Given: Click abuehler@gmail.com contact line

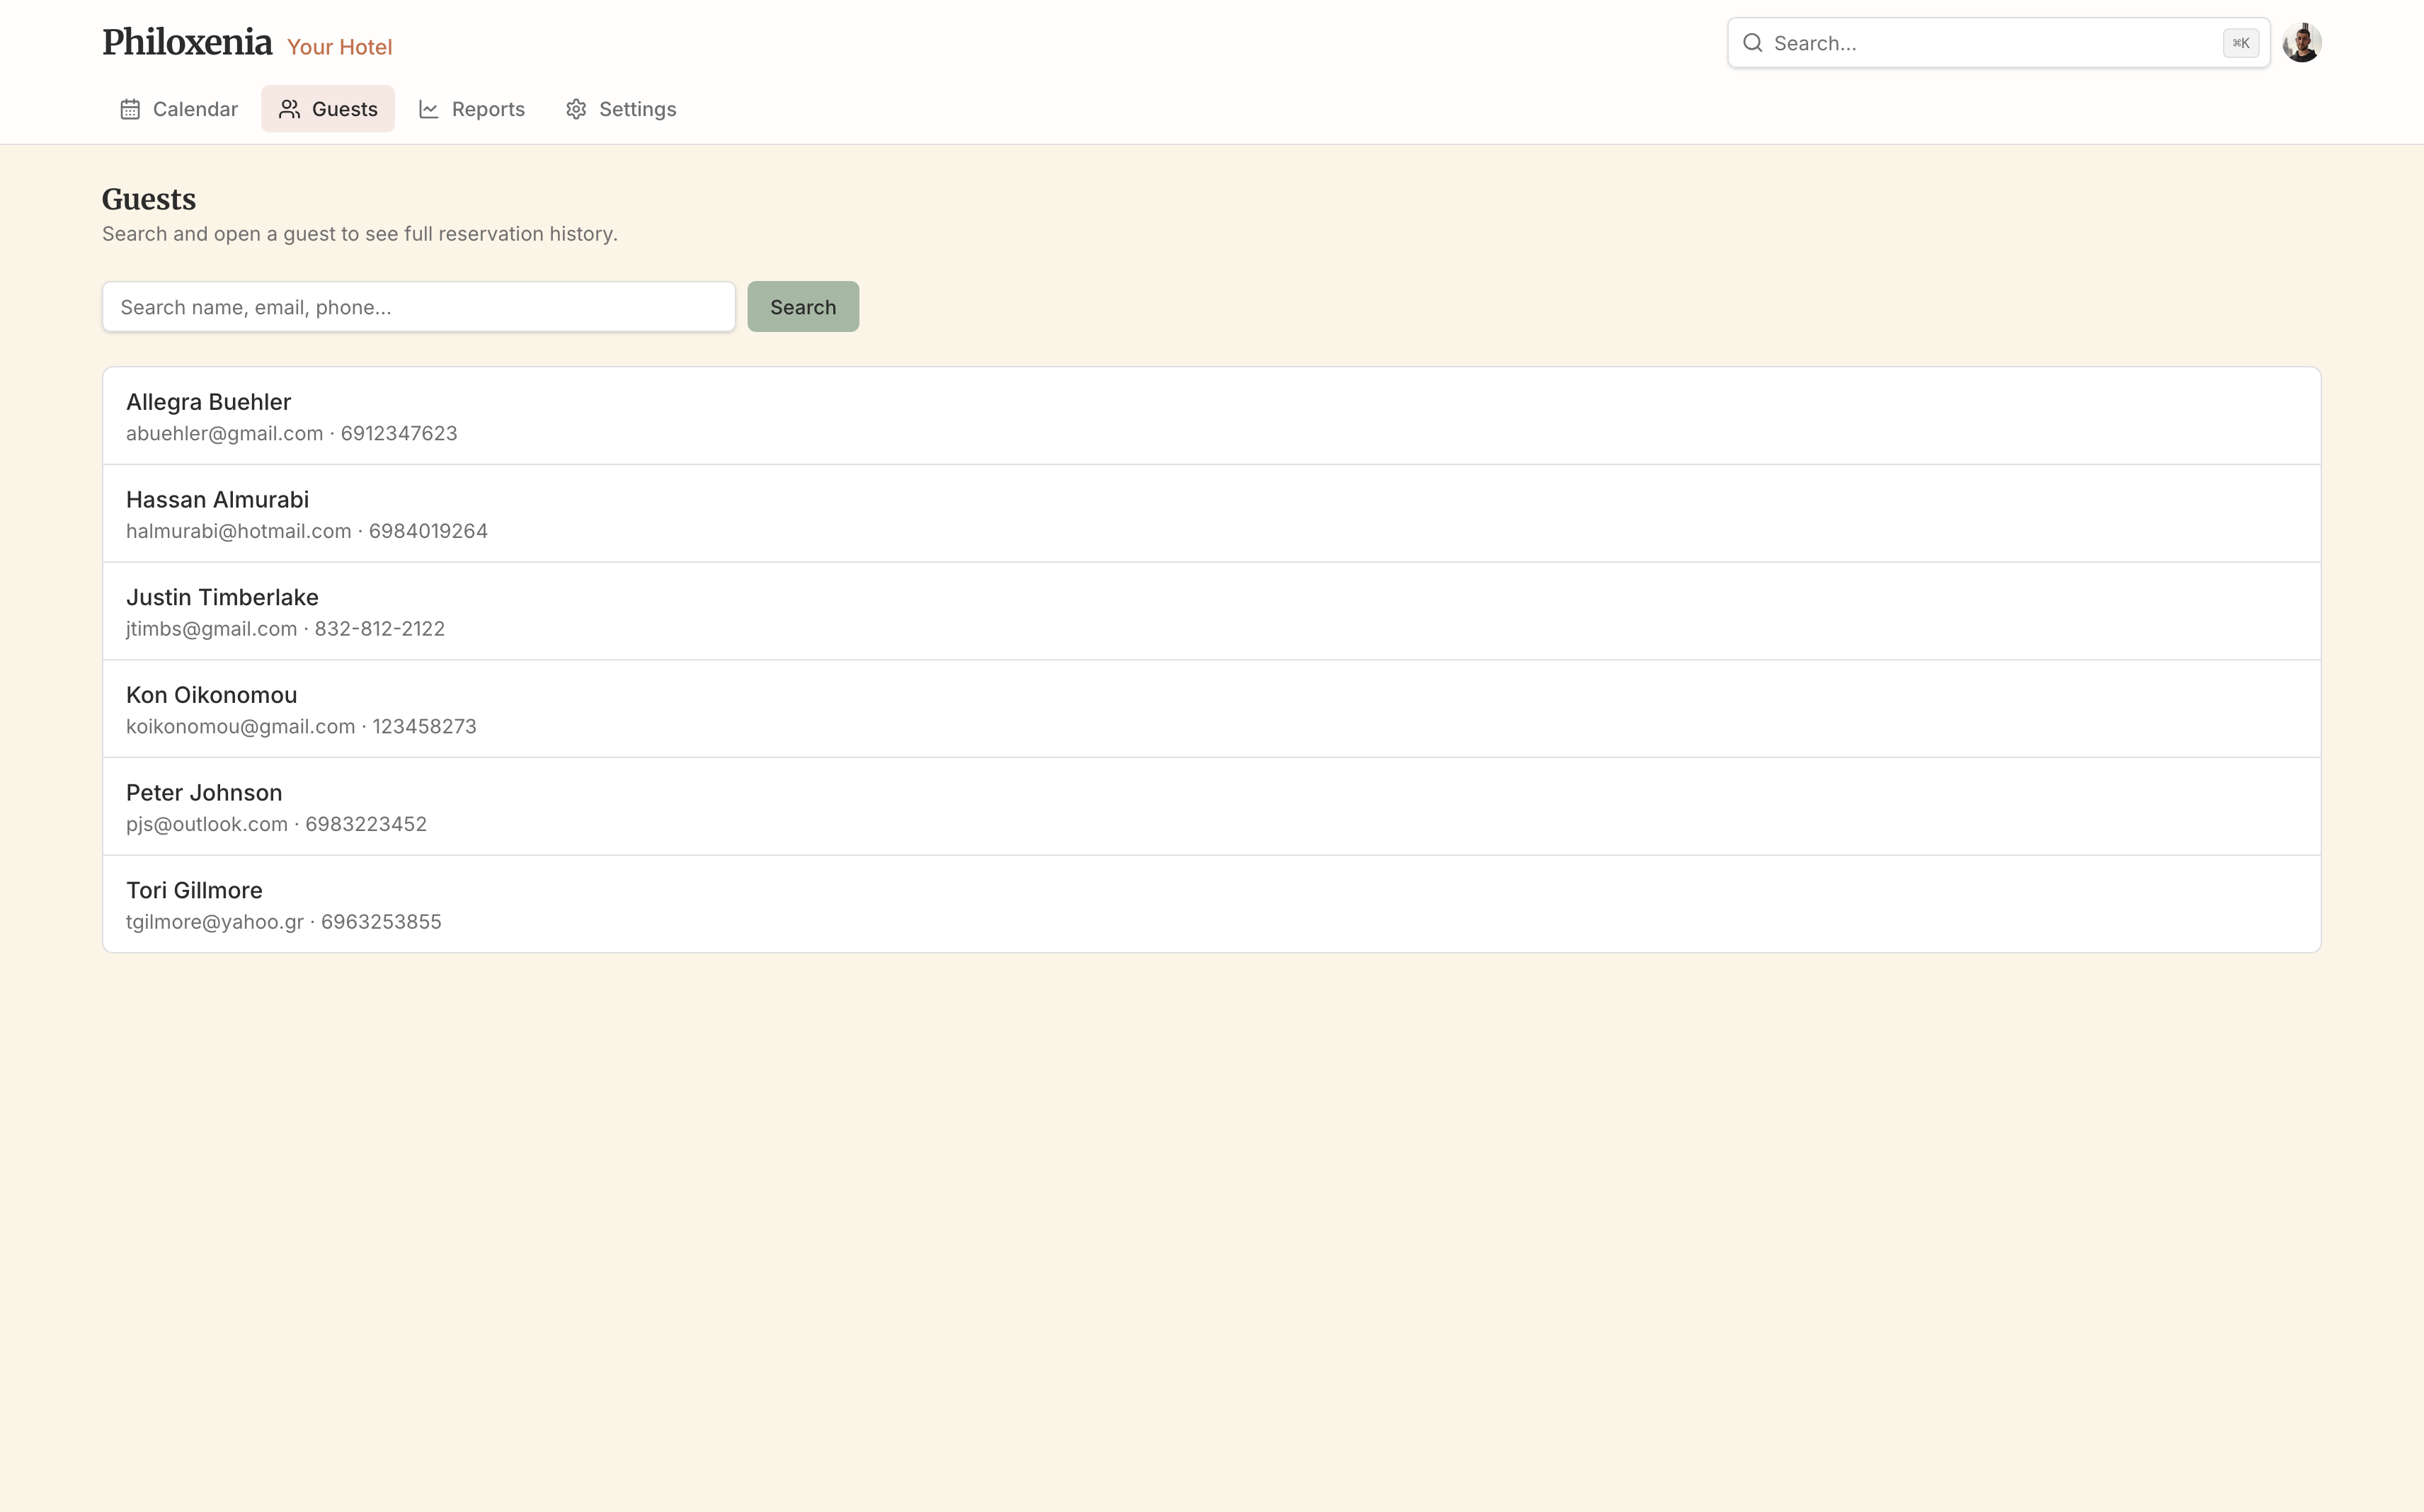Looking at the screenshot, I should point(292,433).
